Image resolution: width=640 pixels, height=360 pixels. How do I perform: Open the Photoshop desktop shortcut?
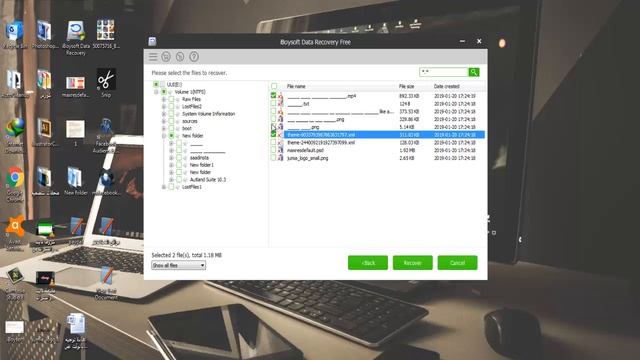pyautogui.click(x=44, y=34)
